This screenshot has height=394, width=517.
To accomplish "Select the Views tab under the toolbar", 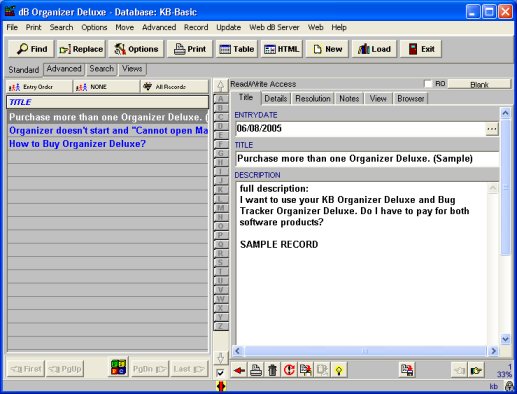I will pyautogui.click(x=132, y=69).
